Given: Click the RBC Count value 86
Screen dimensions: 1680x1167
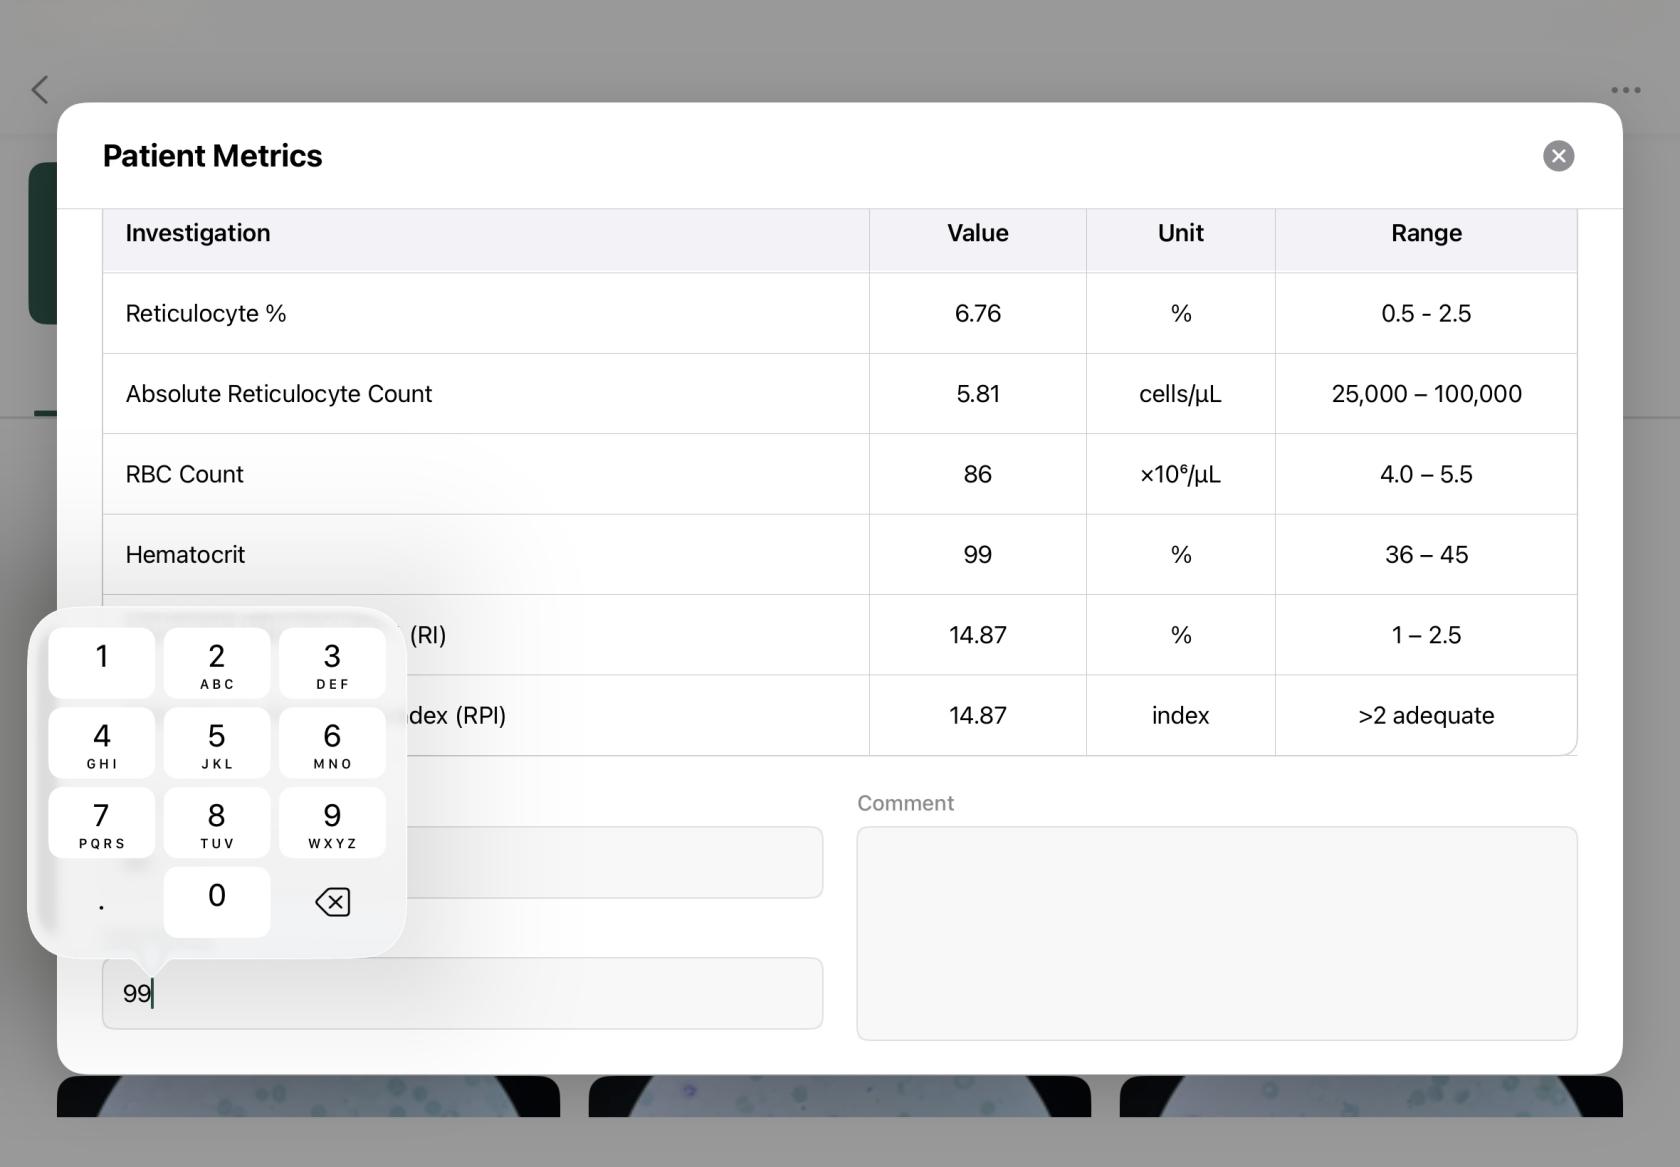Looking at the screenshot, I should tap(978, 475).
